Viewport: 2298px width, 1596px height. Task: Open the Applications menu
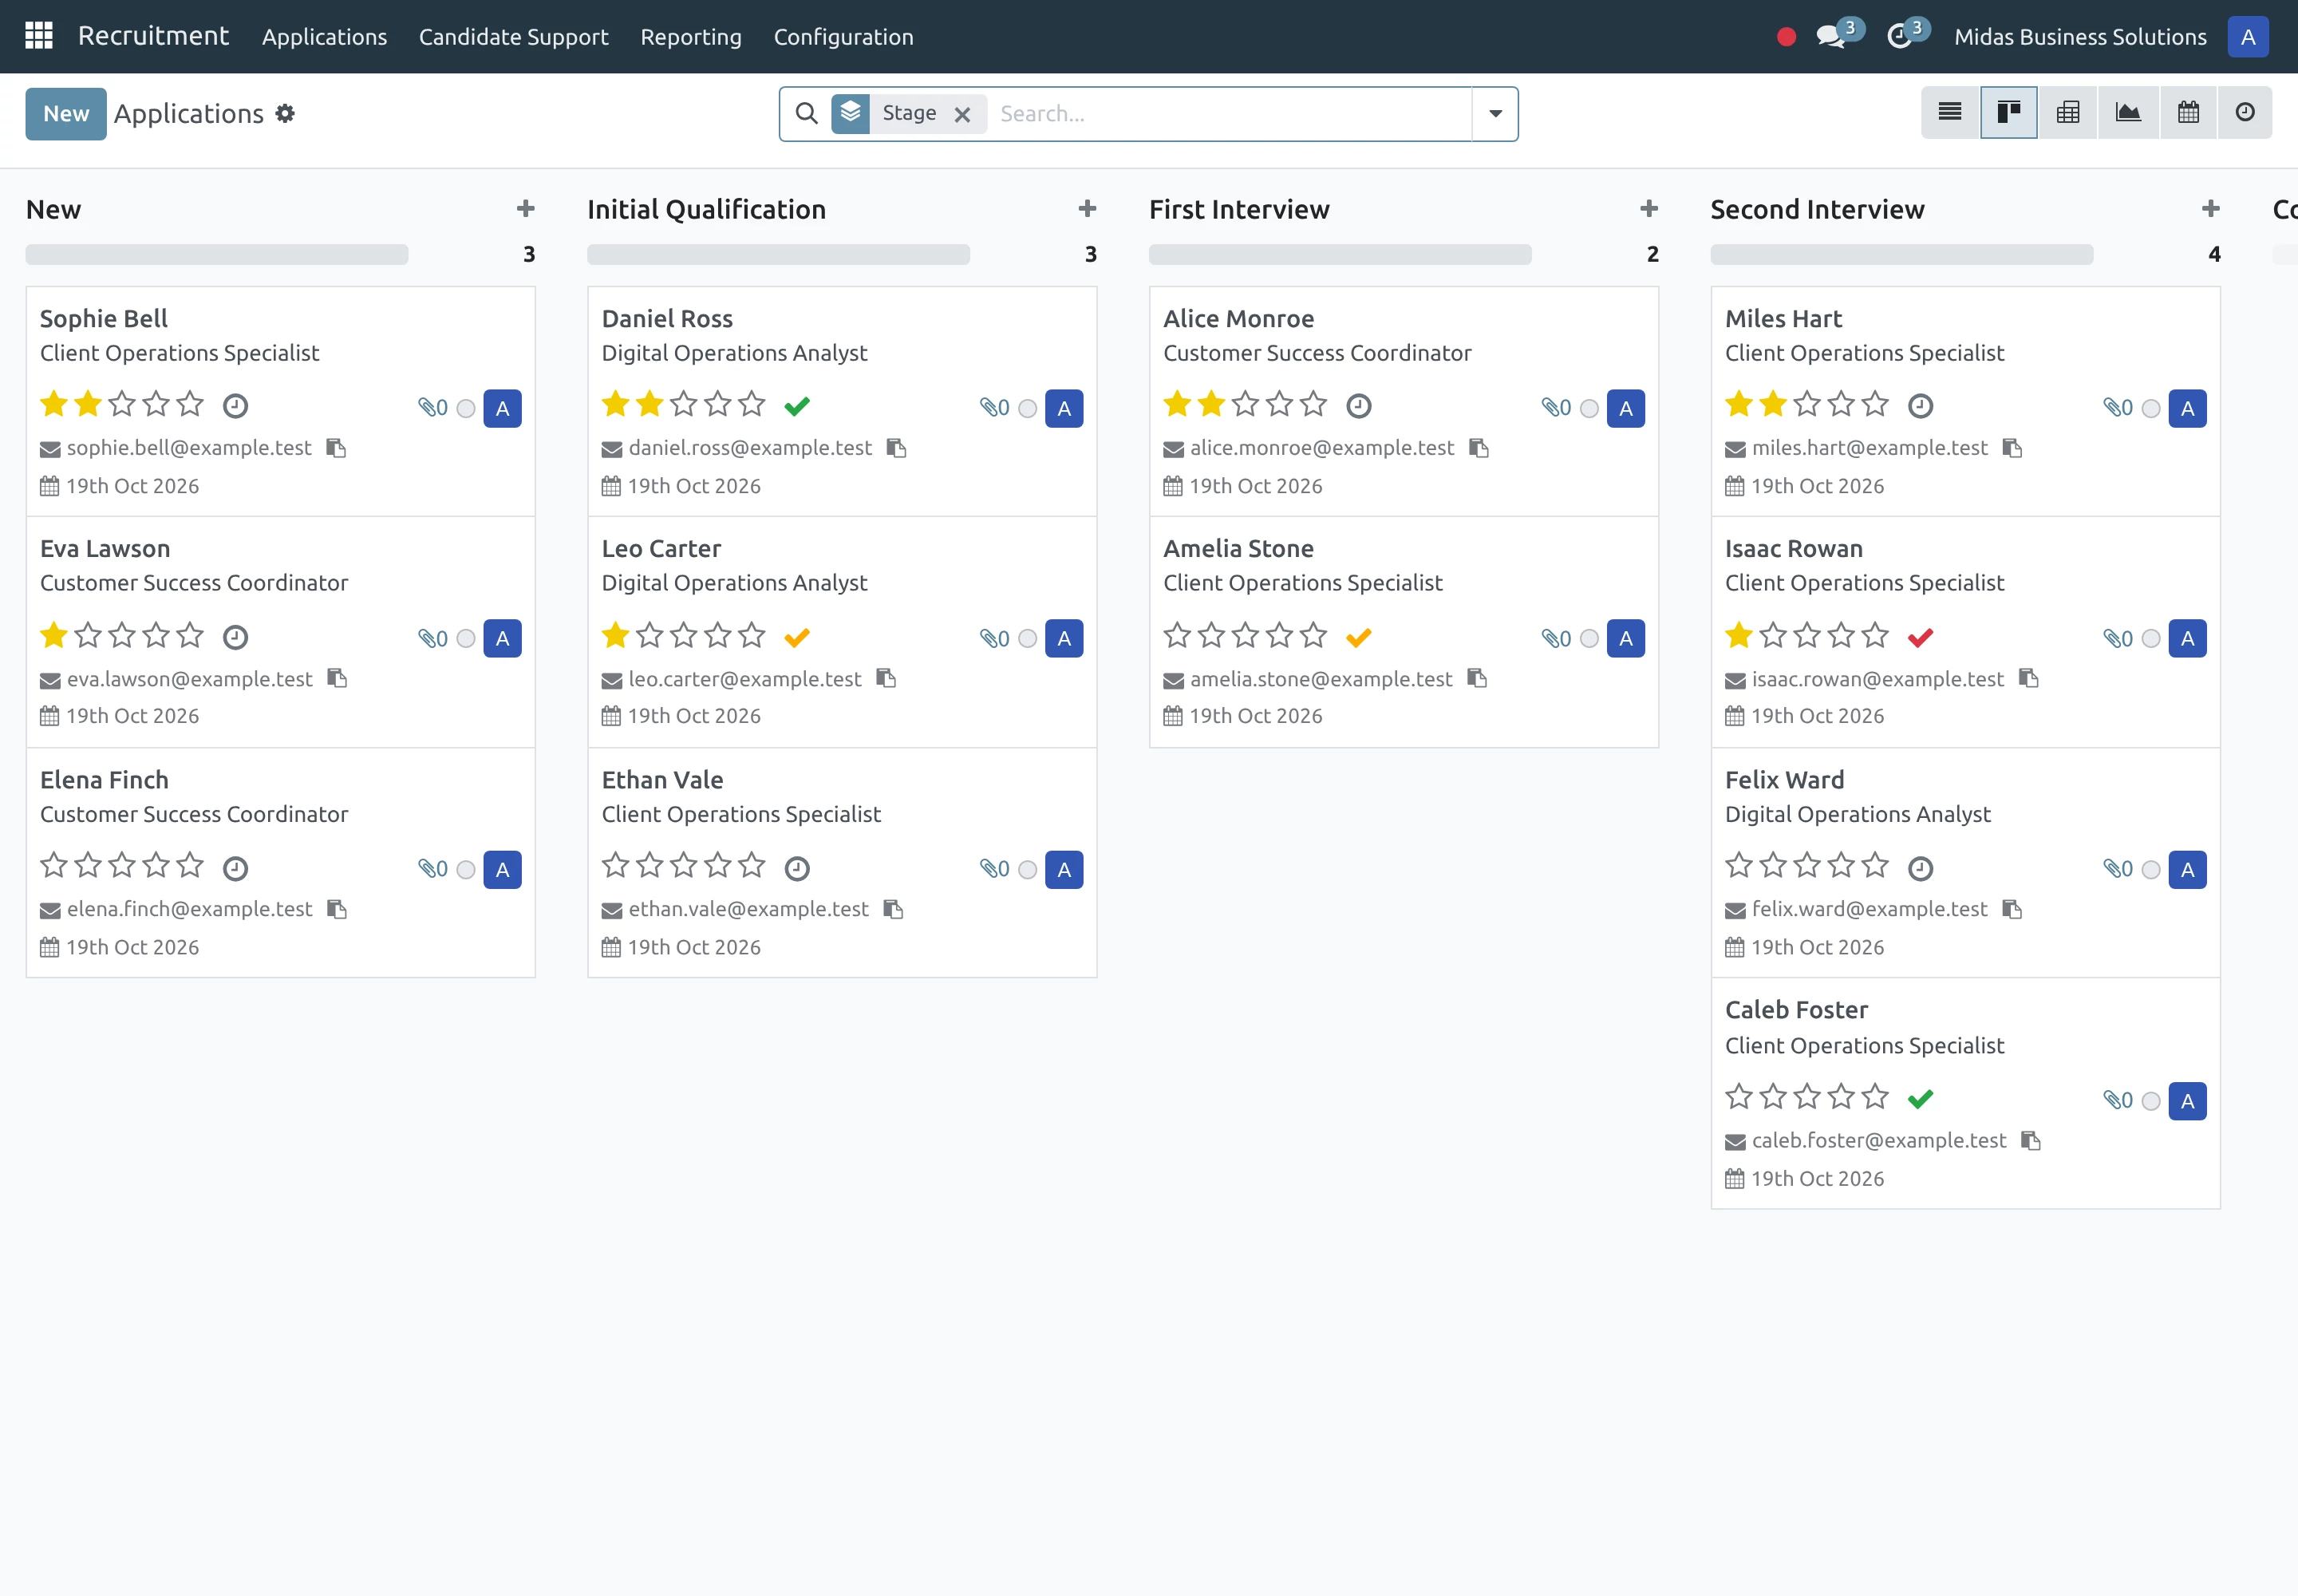324,37
